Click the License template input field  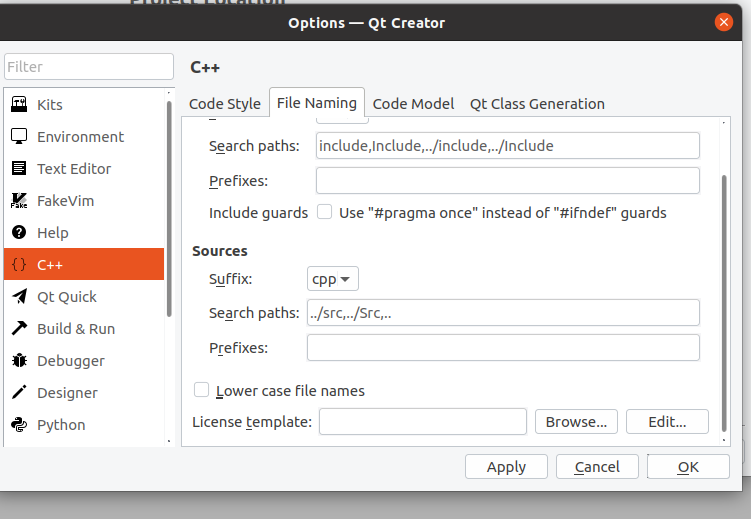423,422
